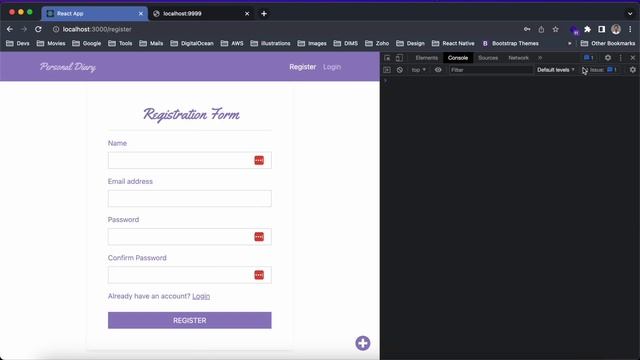Toggle the console sidebar icon
640x360 pixels.
(x=387, y=70)
